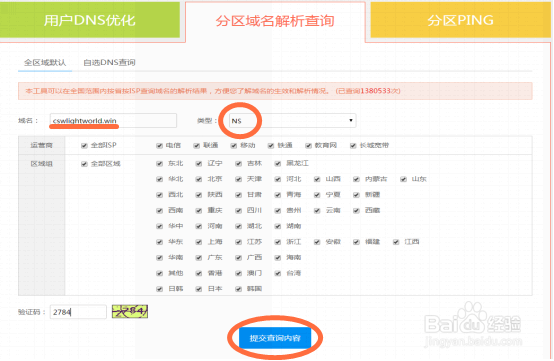The height and width of the screenshot is (361, 554).
Task: Switch to the 用户DNS优化 tab
Action: pyautogui.click(x=90, y=20)
